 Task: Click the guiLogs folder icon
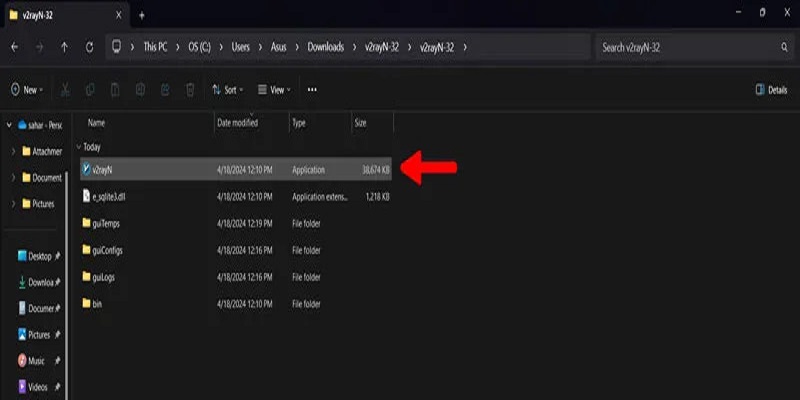click(x=86, y=277)
